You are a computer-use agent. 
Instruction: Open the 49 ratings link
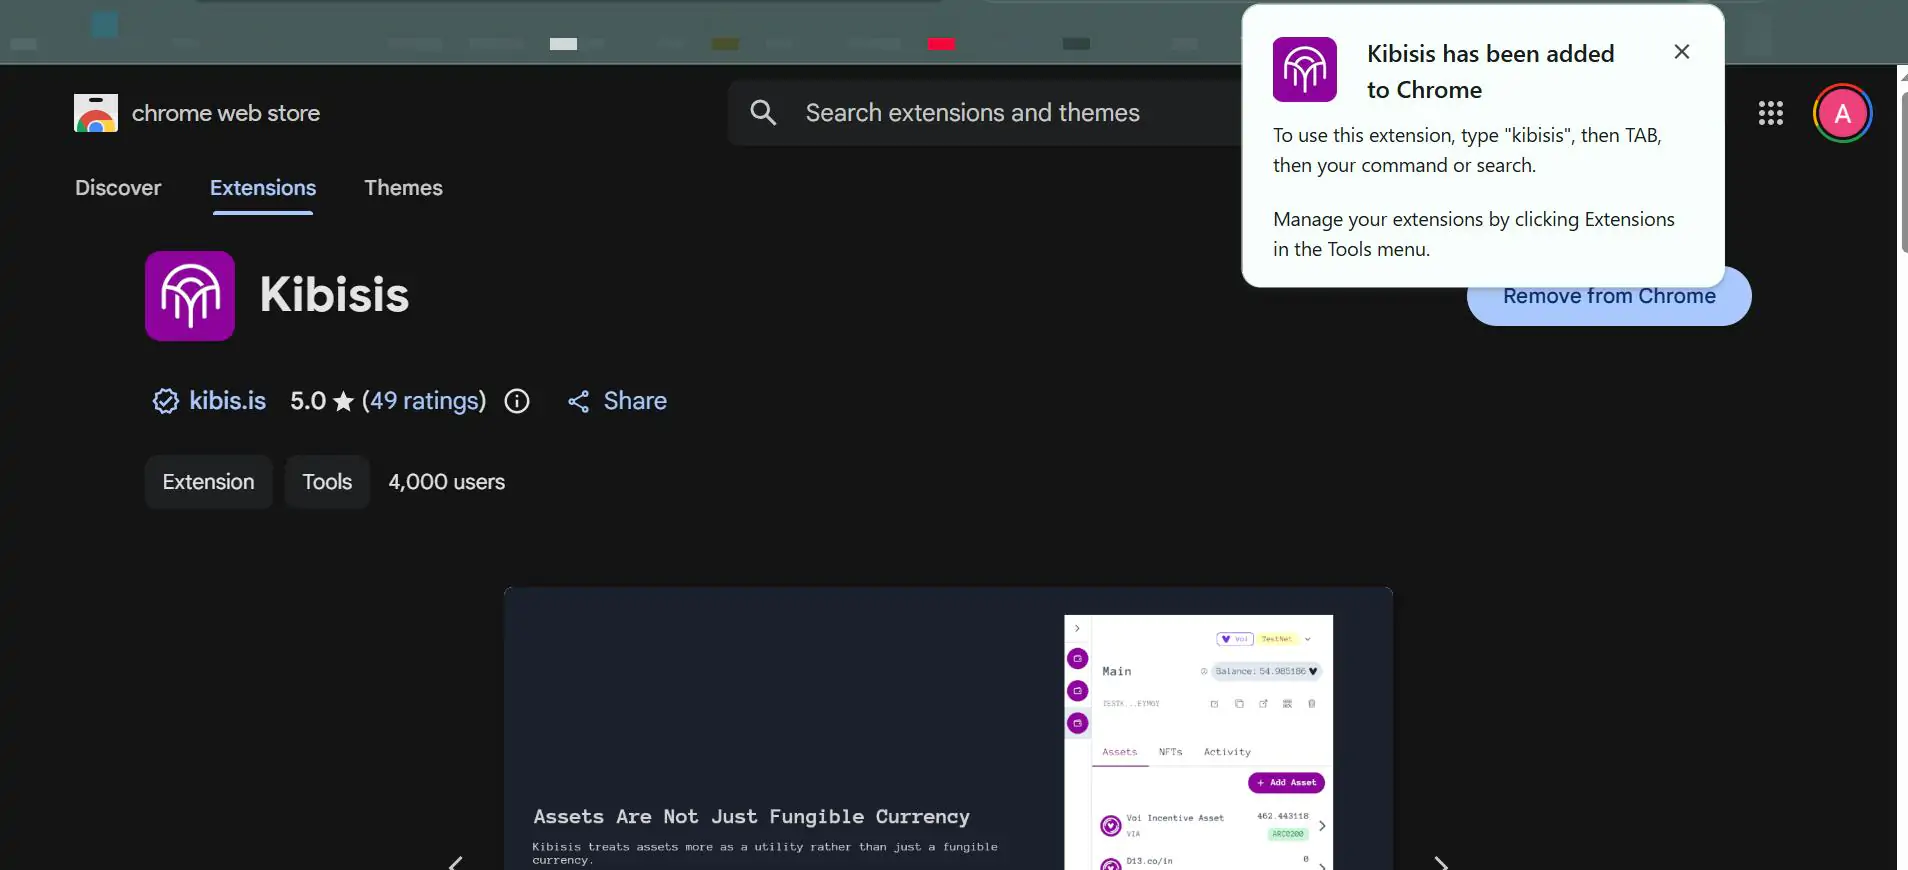pos(424,401)
